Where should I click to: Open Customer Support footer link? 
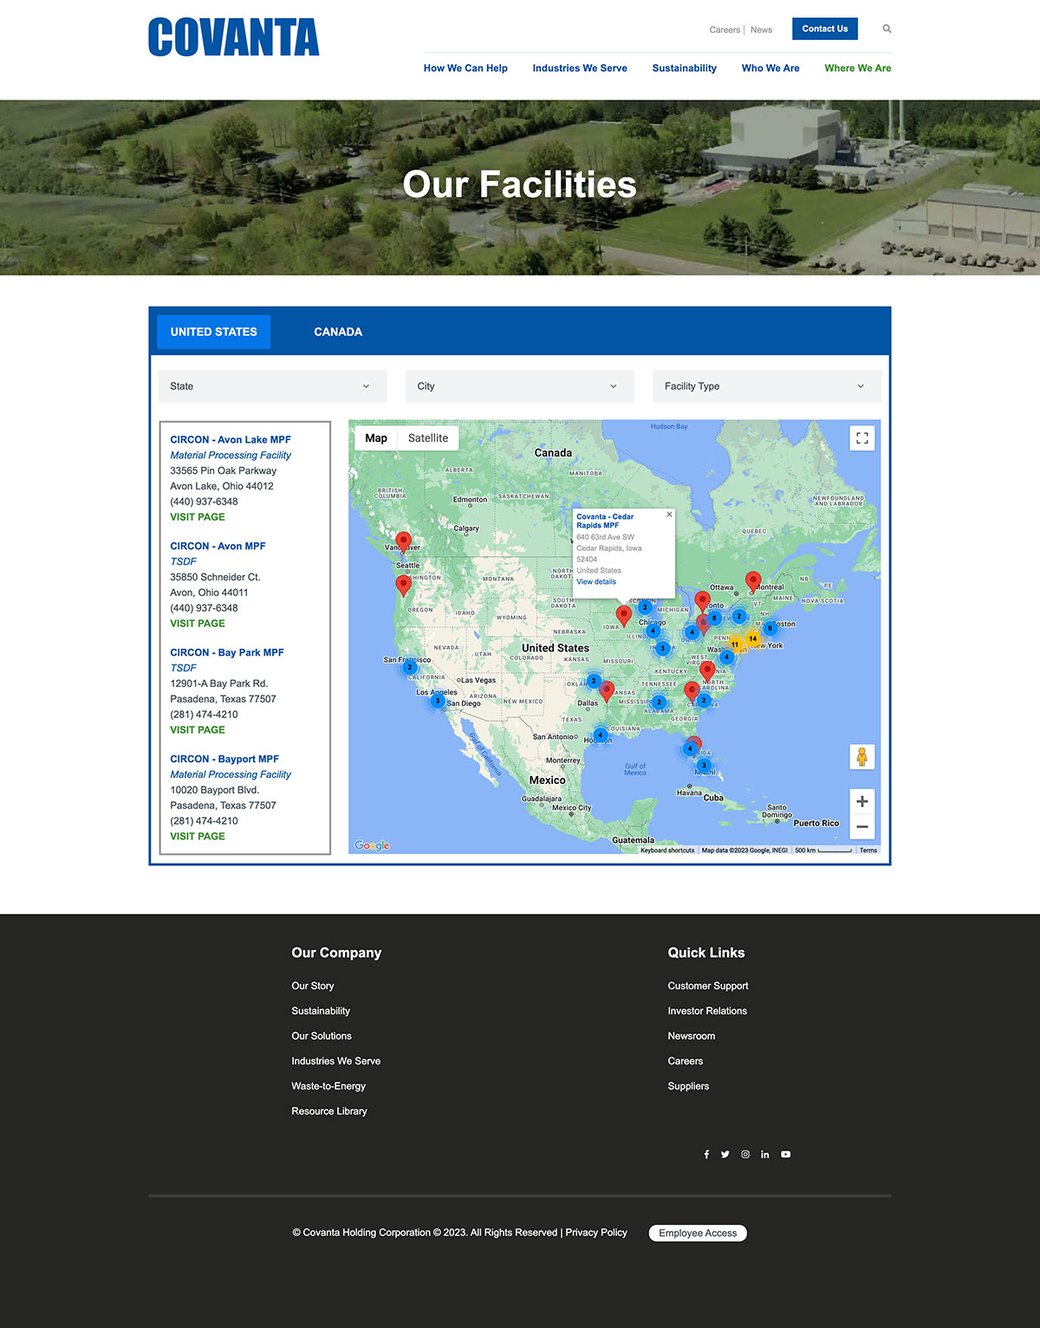708,986
